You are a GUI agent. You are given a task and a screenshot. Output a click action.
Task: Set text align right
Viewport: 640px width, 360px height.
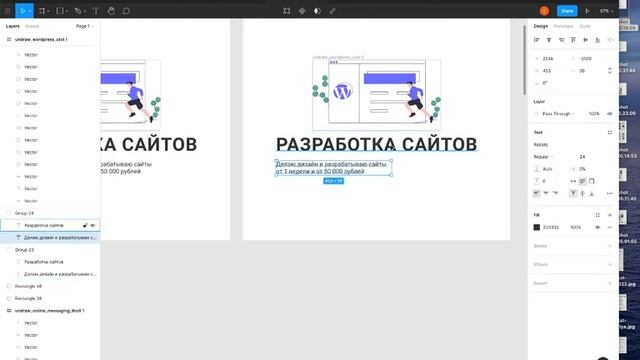pyautogui.click(x=556, y=193)
